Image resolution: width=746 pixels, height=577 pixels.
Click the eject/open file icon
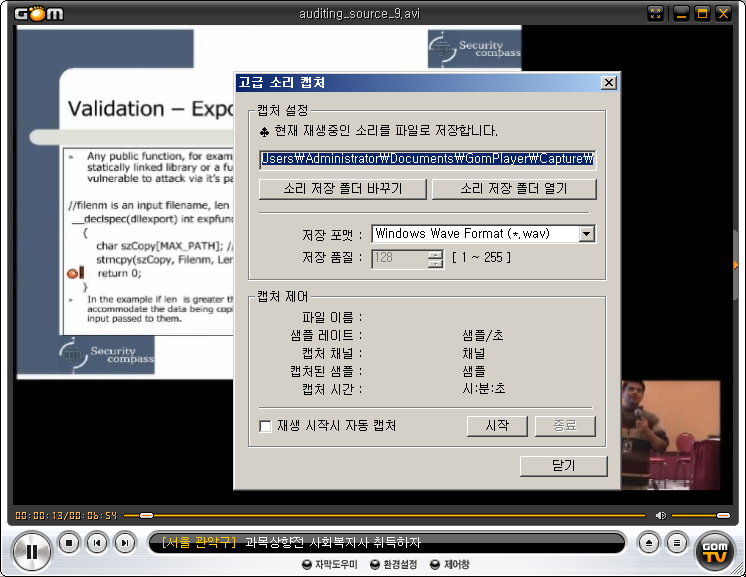[649, 543]
